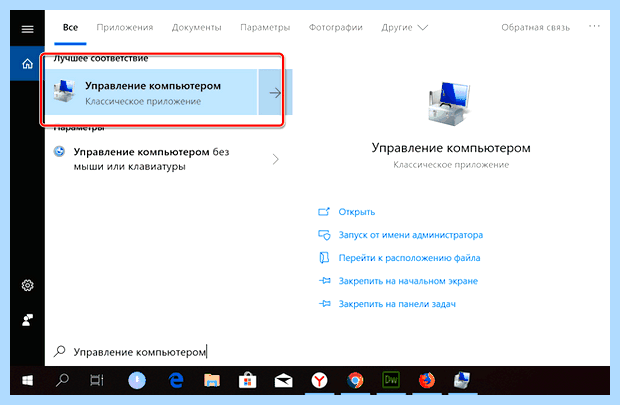
Task: Switch to the Документы tab
Action: (x=197, y=27)
